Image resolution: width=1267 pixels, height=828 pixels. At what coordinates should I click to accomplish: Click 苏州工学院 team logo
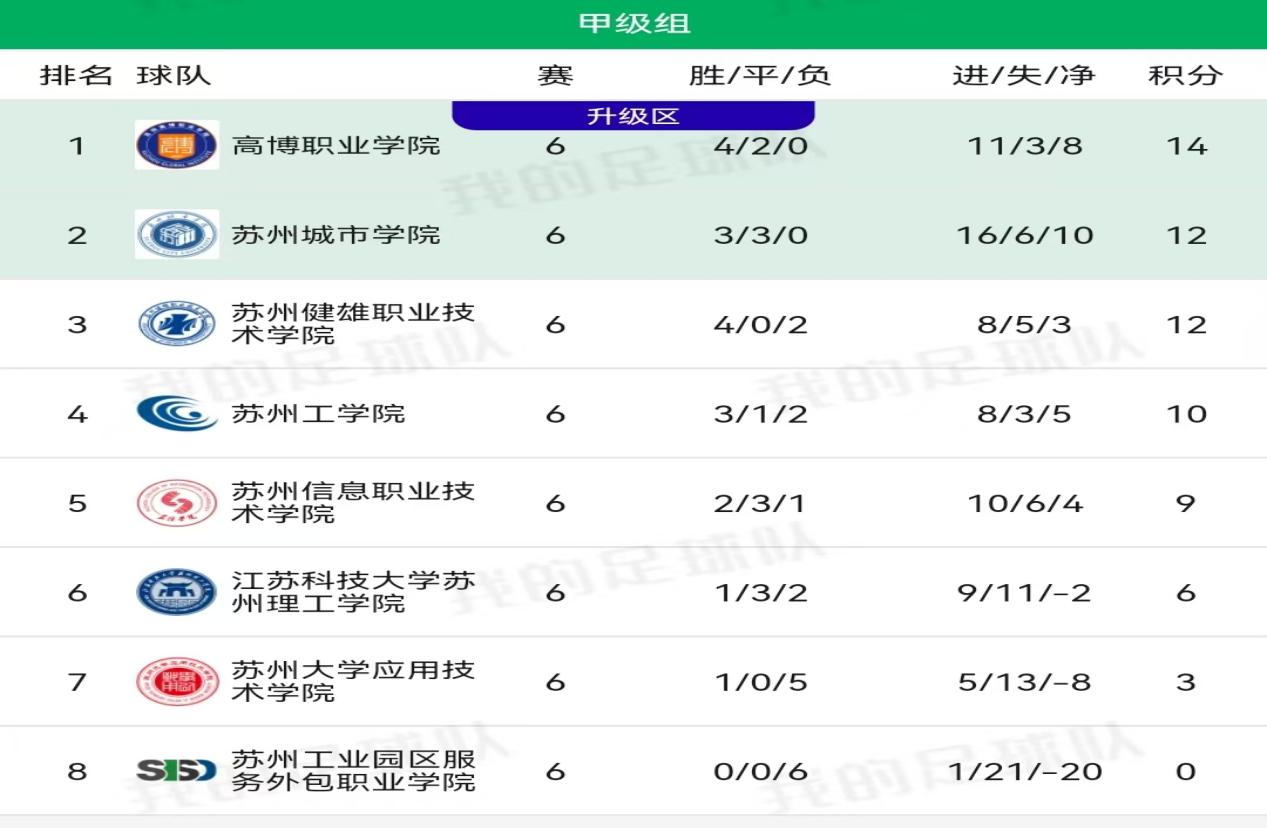click(x=177, y=413)
